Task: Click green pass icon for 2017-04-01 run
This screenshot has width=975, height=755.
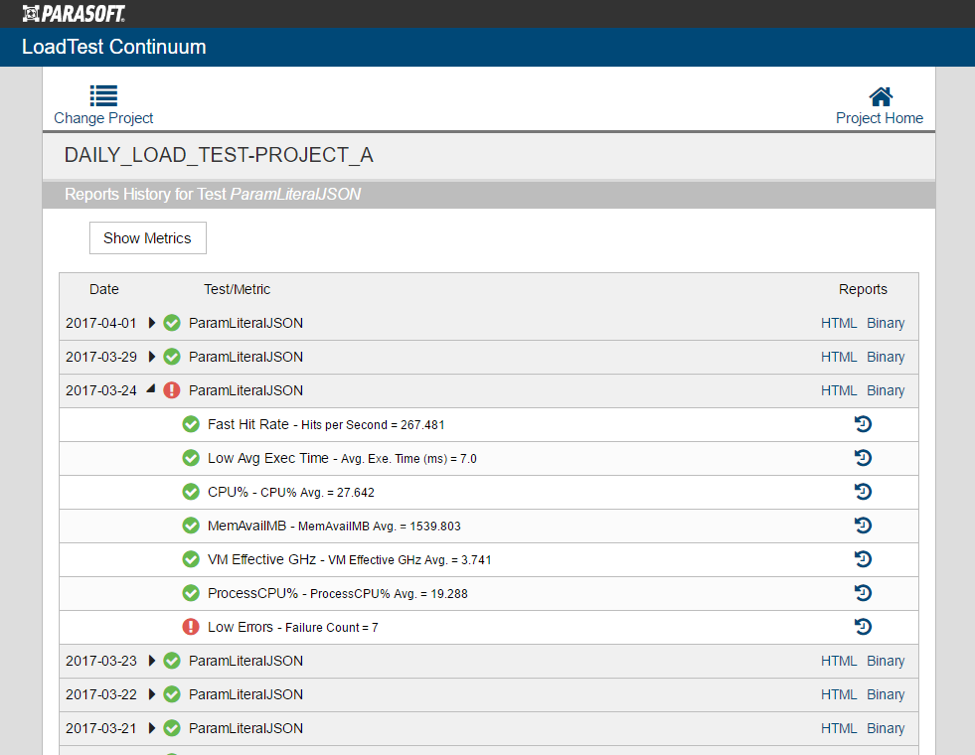Action: (x=172, y=323)
